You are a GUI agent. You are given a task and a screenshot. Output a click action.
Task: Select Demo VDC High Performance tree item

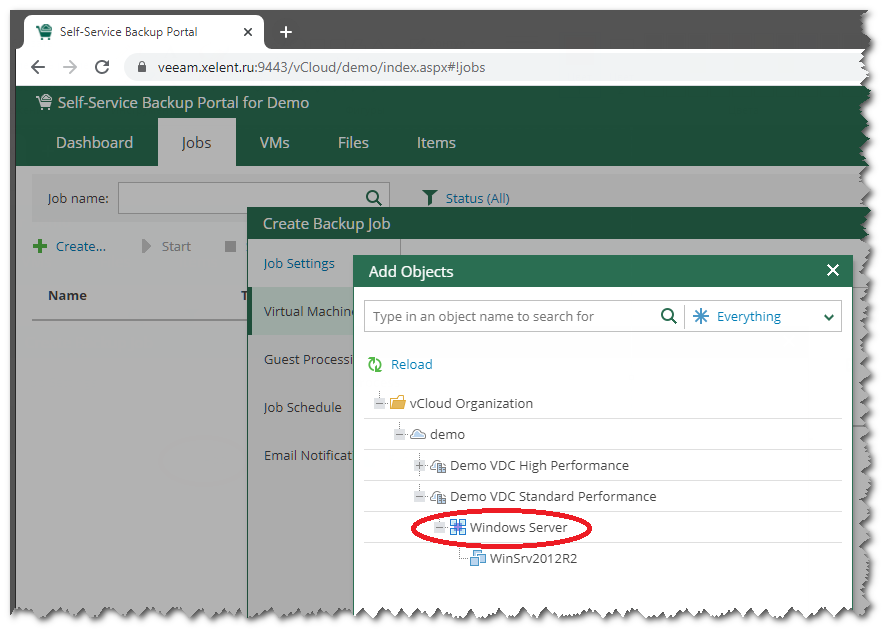pos(539,466)
